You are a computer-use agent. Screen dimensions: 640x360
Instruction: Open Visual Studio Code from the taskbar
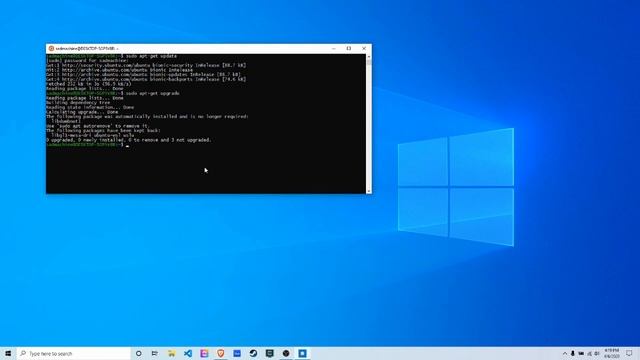click(188, 353)
